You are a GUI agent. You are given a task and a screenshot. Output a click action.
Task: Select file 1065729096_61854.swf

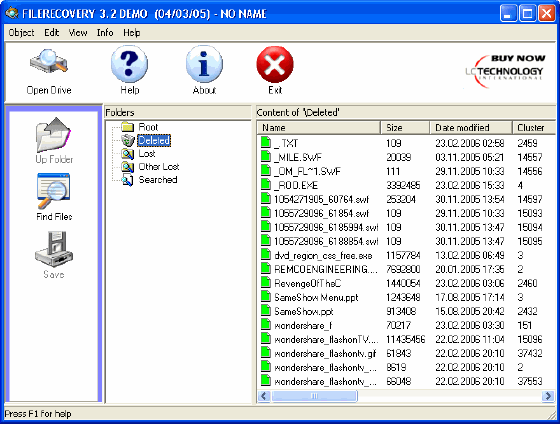[321, 213]
